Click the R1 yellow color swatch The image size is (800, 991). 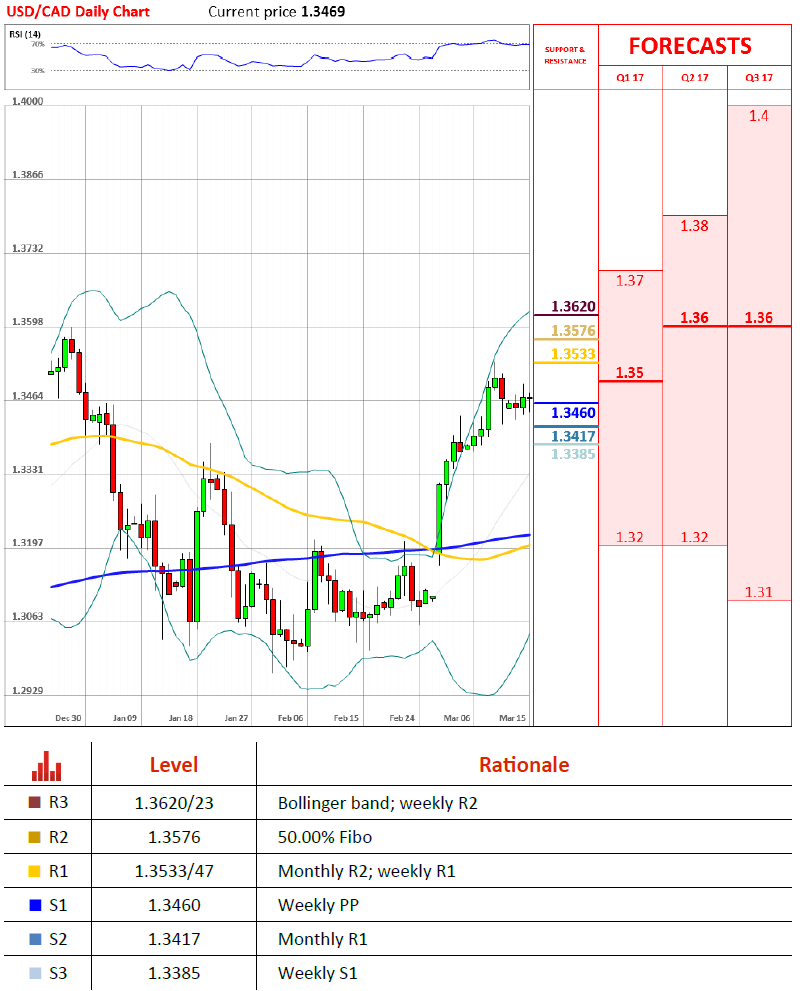coord(35,871)
